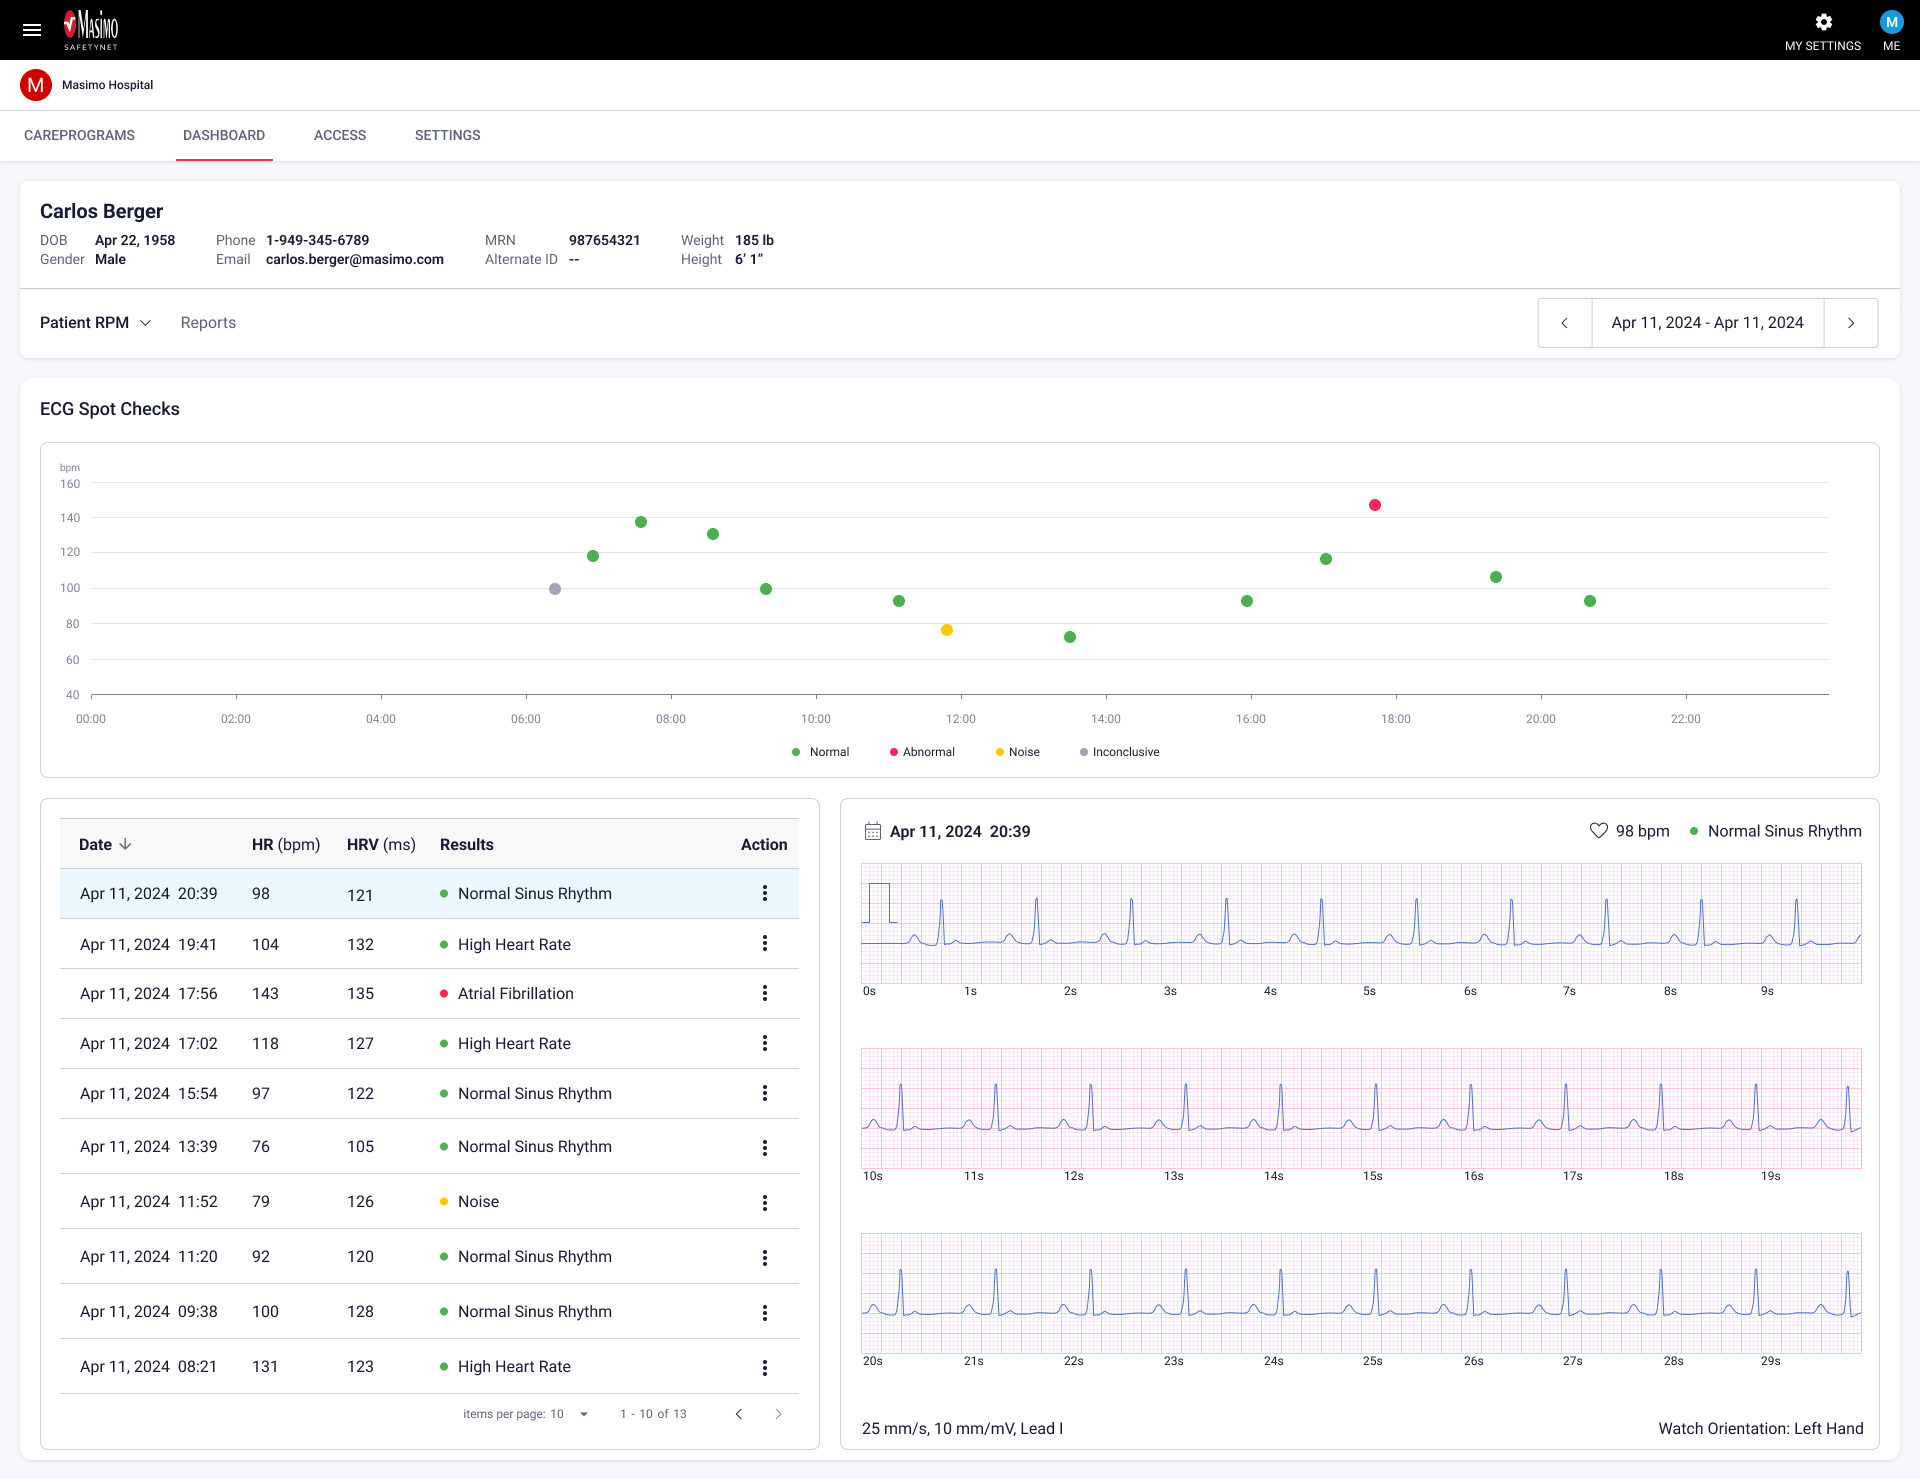Click the red abnormal data point on chart

tap(1375, 505)
